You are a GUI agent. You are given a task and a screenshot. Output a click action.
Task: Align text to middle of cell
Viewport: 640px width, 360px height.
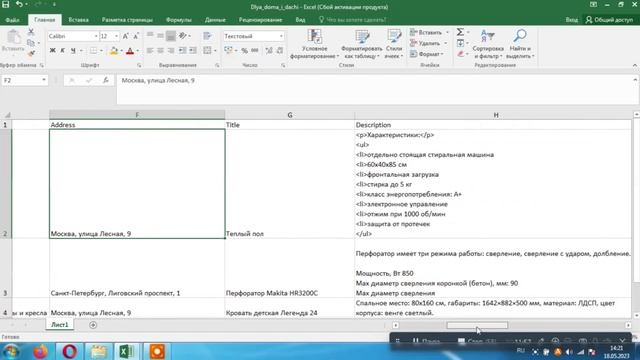pos(160,36)
